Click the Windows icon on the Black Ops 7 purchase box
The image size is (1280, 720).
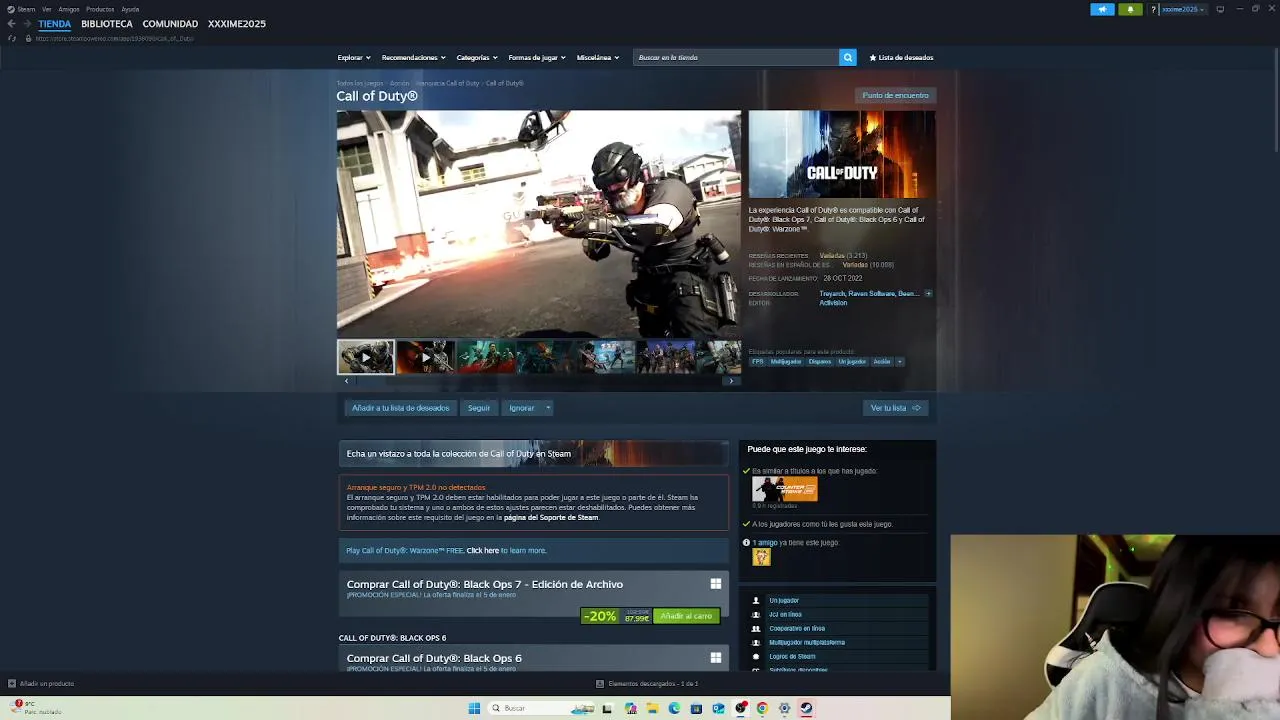[715, 584]
